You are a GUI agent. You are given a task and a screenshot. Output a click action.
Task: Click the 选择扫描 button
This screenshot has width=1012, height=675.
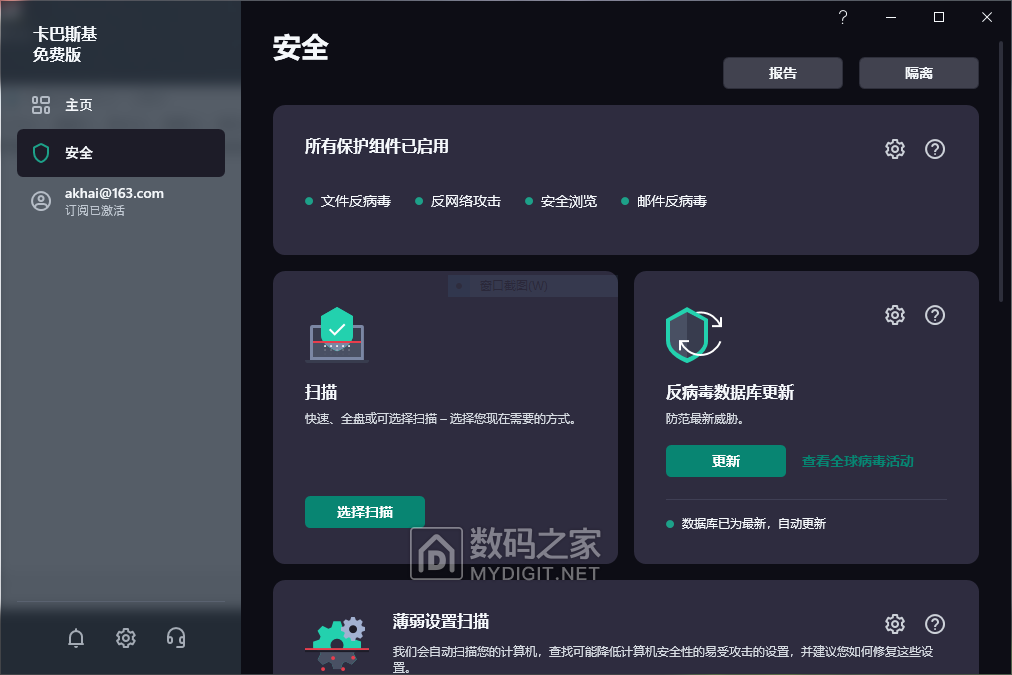pyautogui.click(x=365, y=512)
